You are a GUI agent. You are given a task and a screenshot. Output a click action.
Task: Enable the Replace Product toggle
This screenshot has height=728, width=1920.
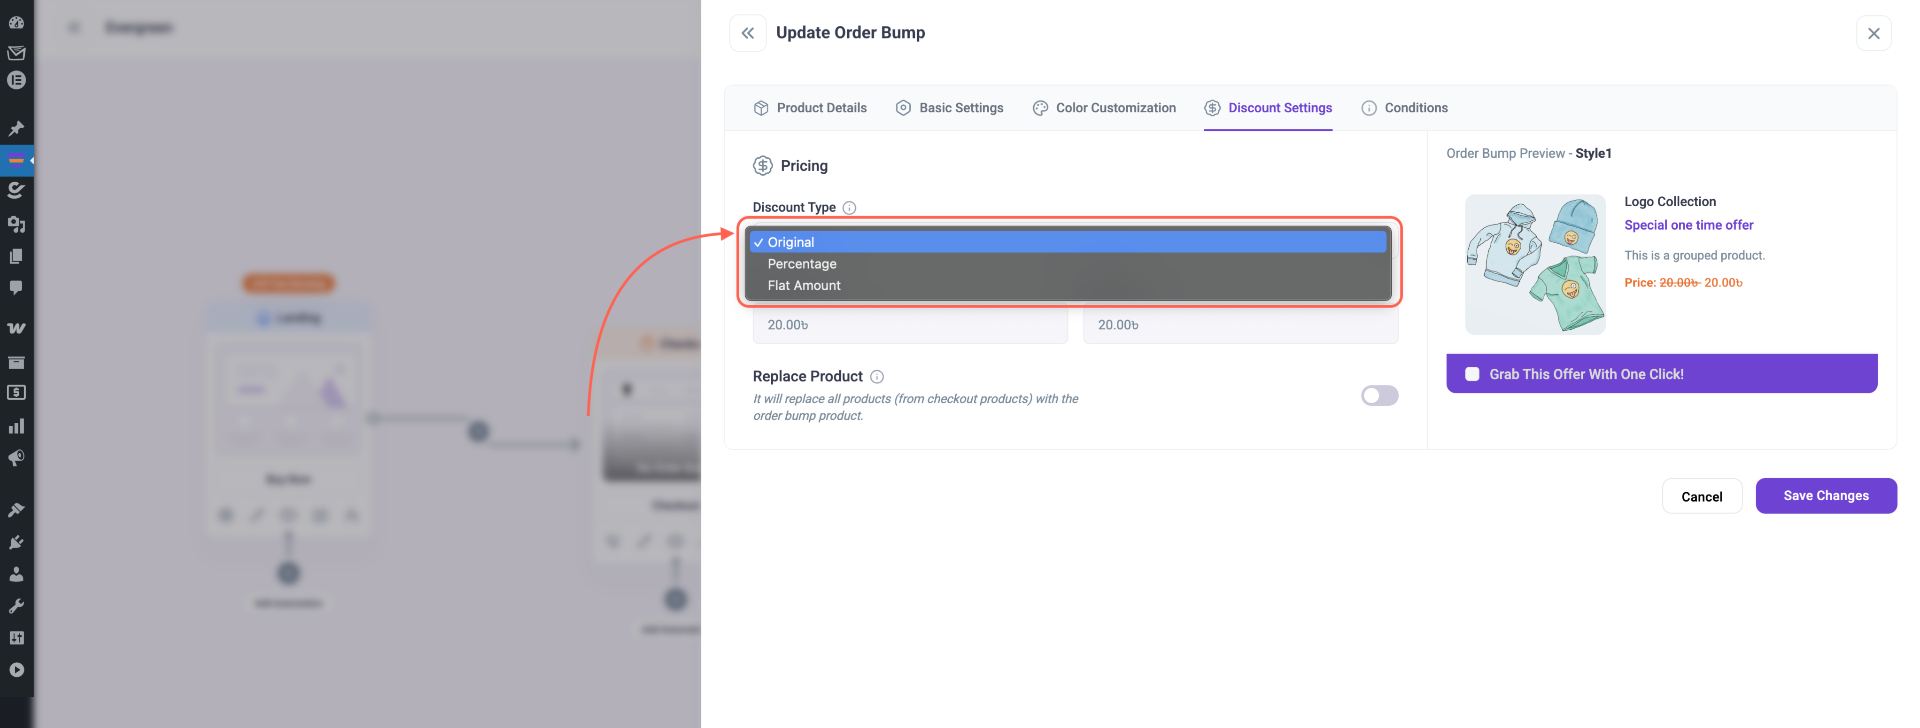(x=1379, y=396)
